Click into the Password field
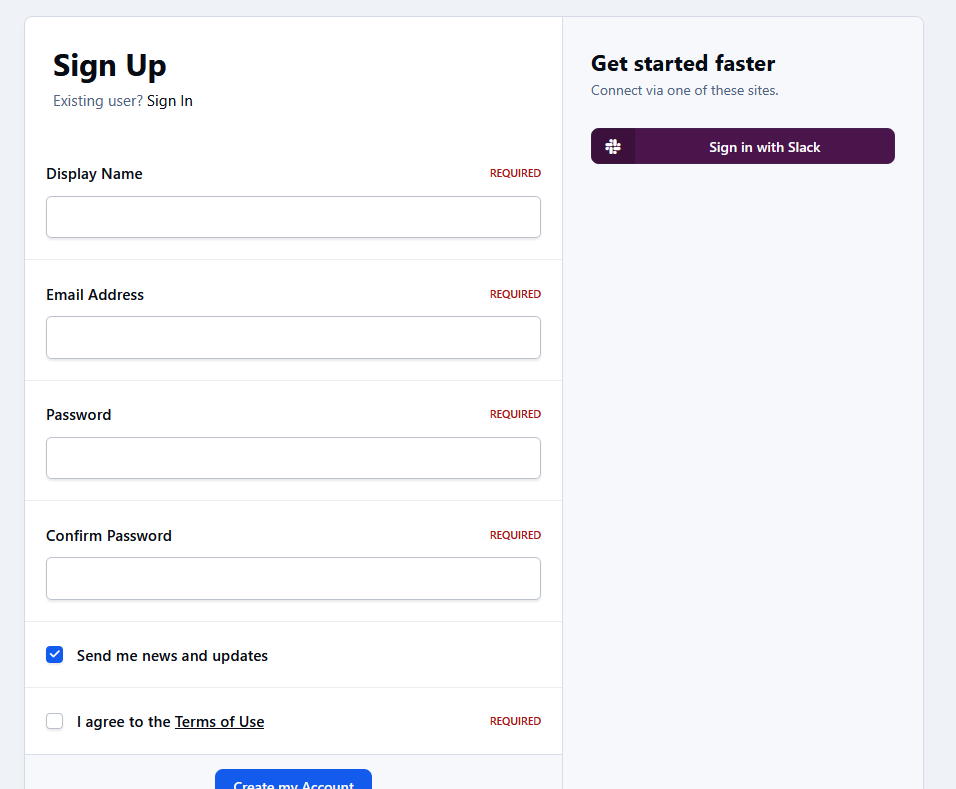 pos(293,458)
